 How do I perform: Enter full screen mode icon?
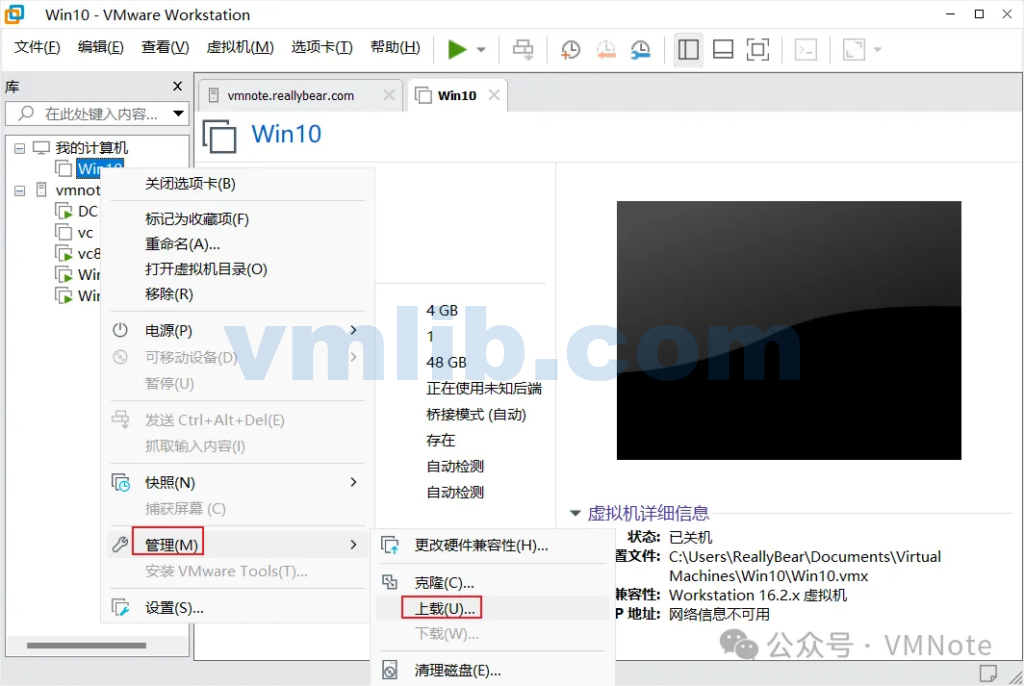tap(758, 50)
